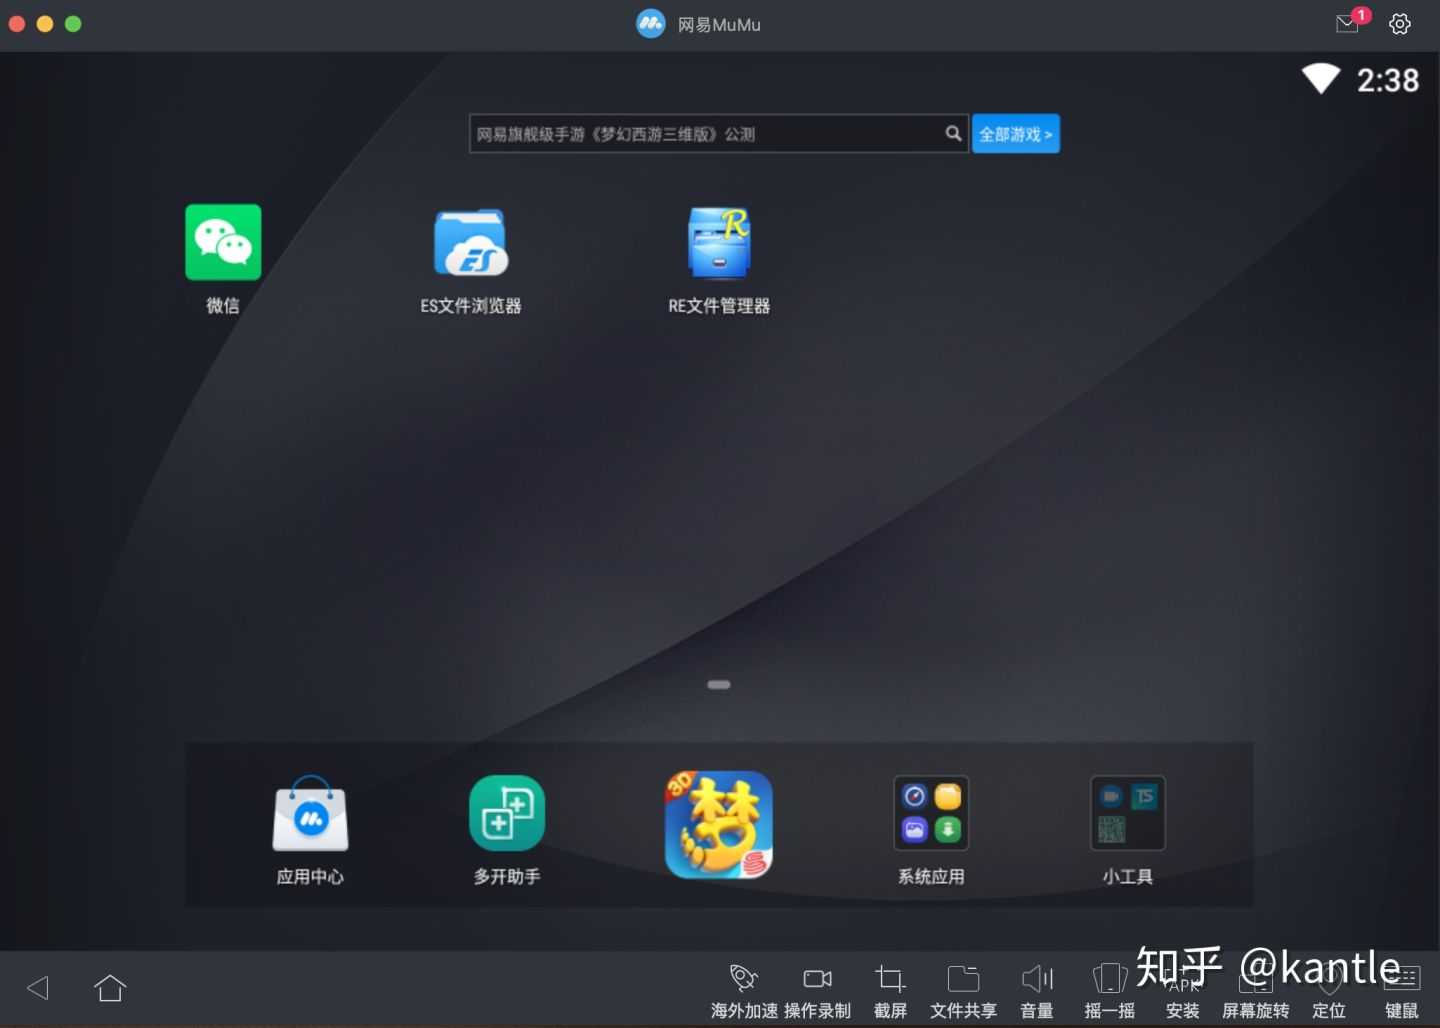Viewport: 1440px width, 1028px height.
Task: Open the mail notifications envelope
Action: click(1348, 23)
